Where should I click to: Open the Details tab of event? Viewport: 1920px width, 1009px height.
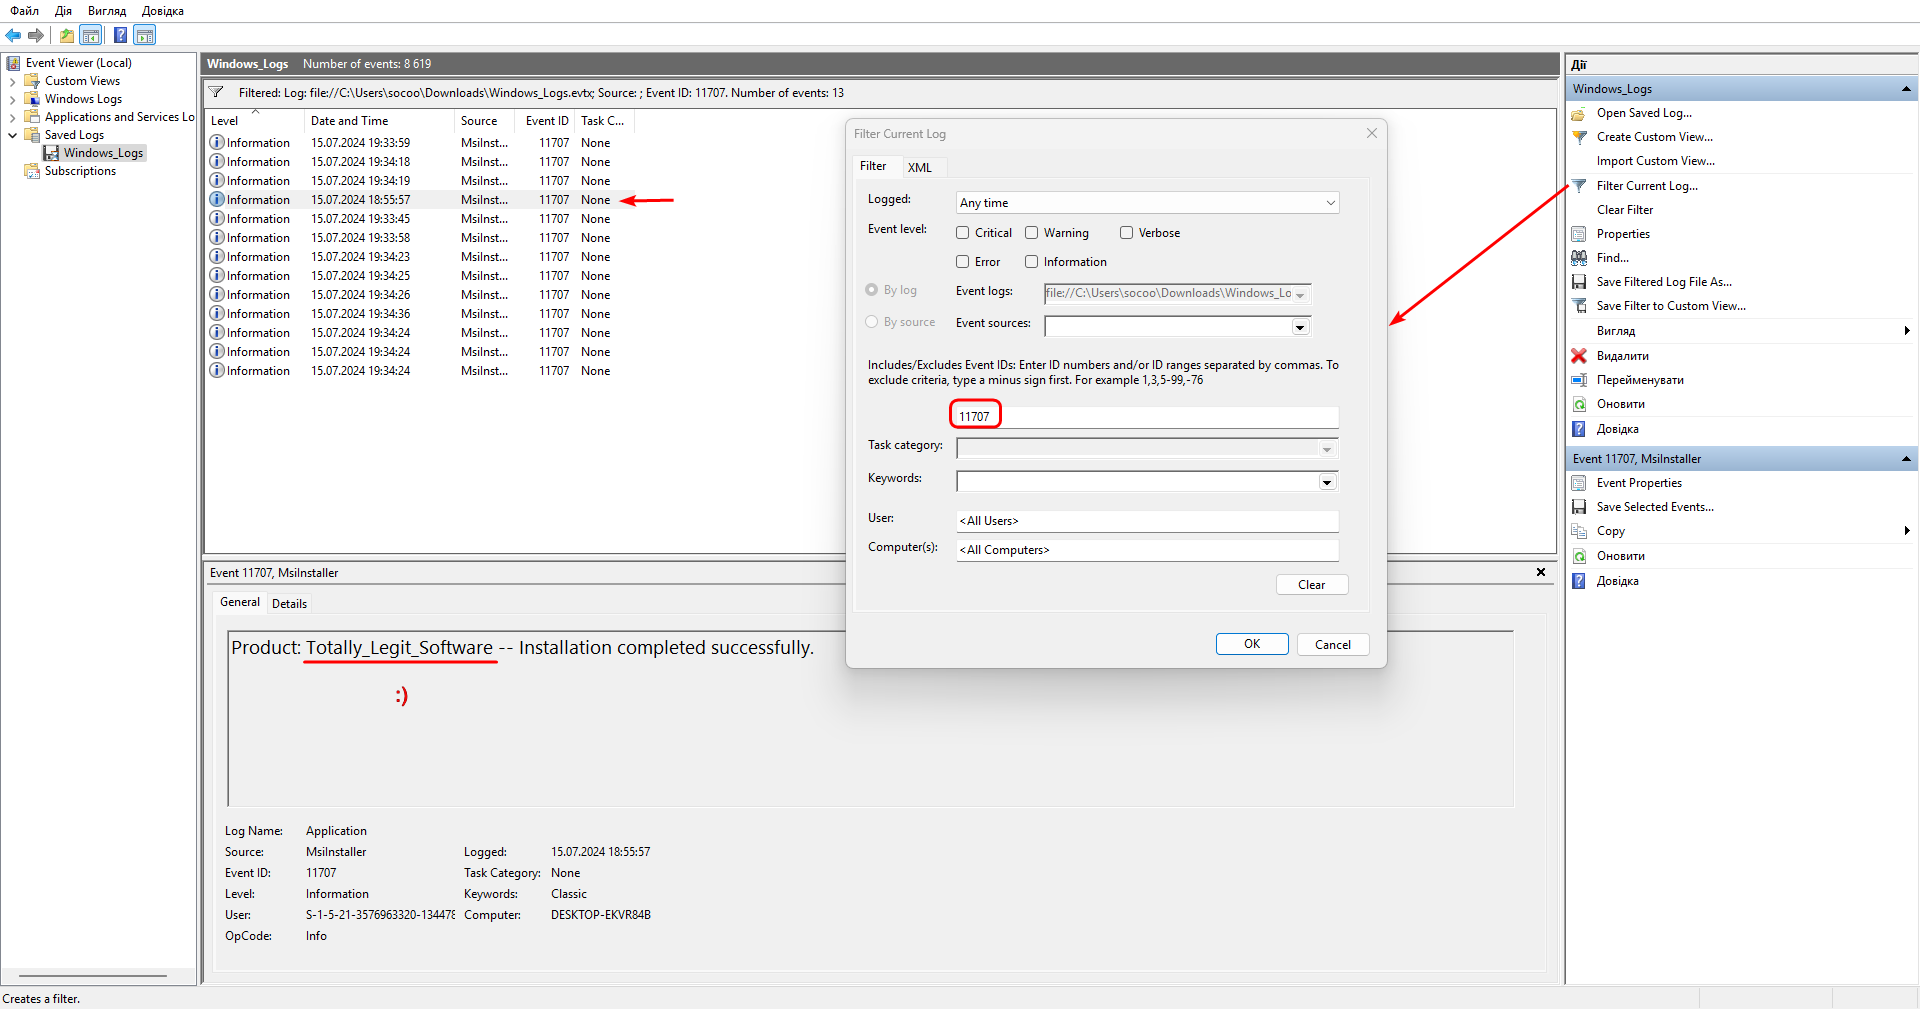[289, 604]
